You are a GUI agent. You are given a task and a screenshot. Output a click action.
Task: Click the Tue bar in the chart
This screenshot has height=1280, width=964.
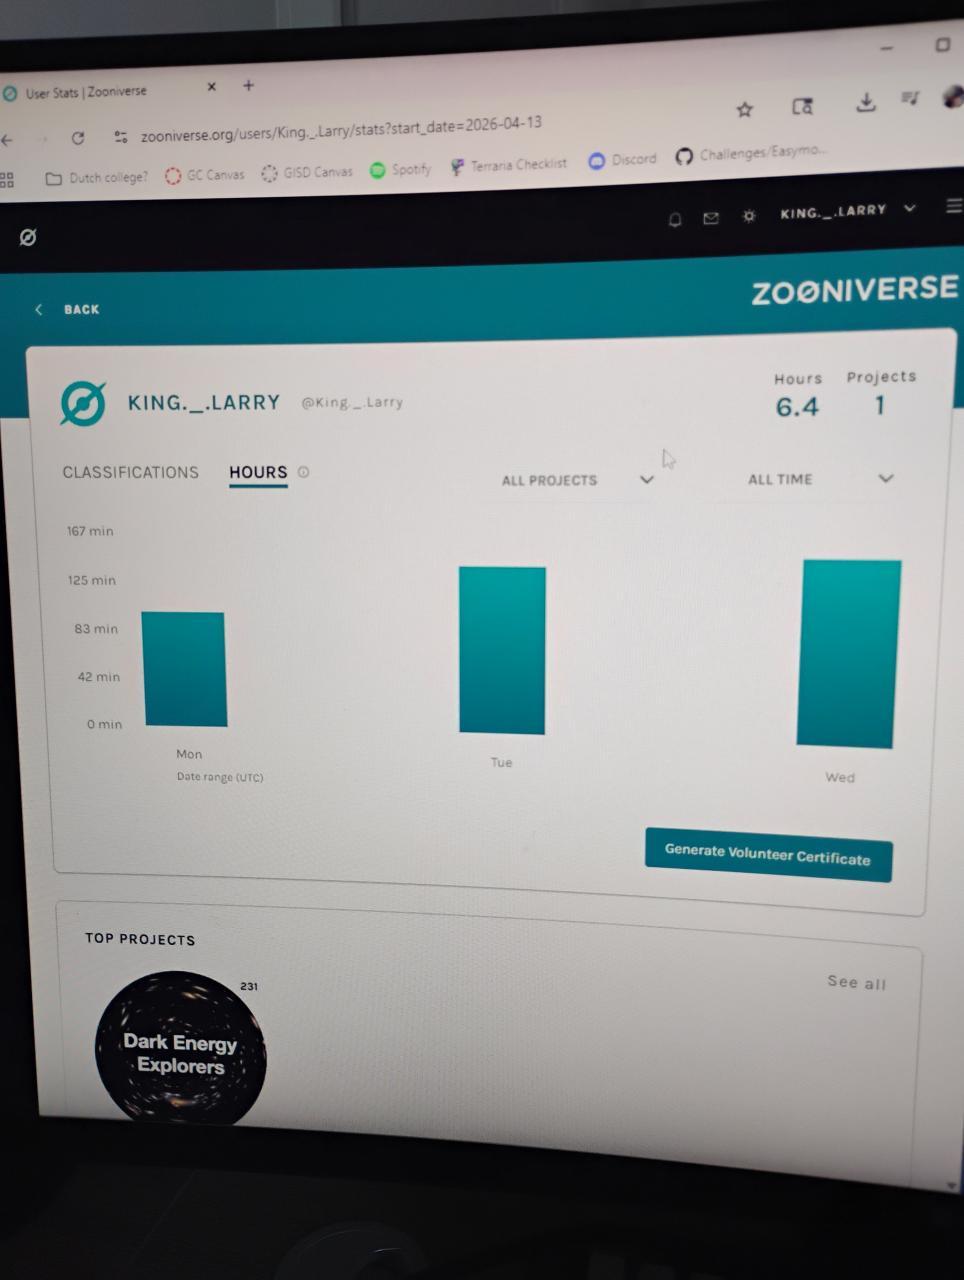click(502, 650)
